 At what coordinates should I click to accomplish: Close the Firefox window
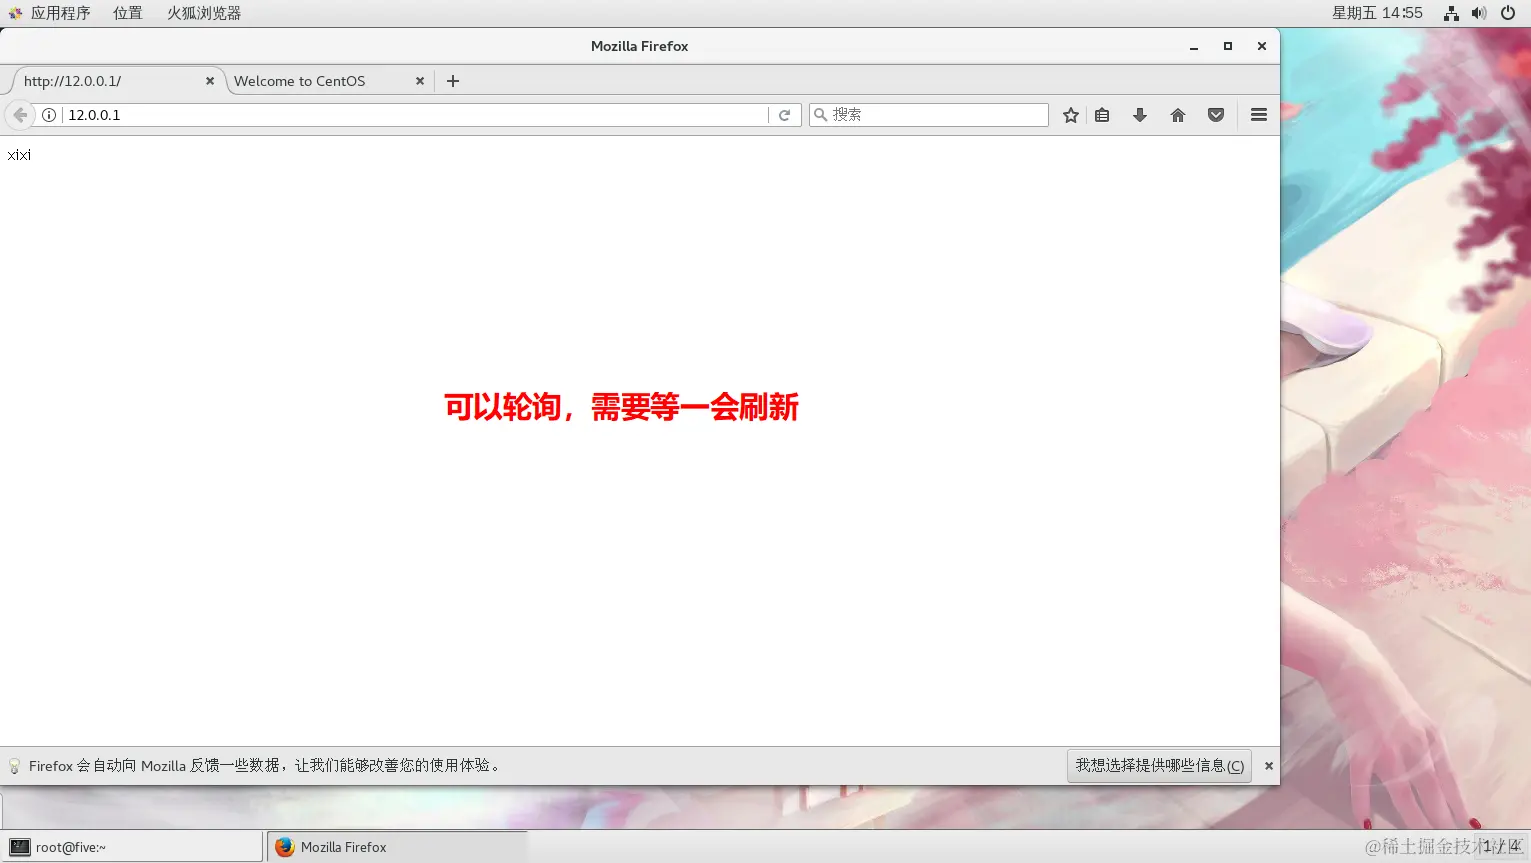pos(1262,46)
